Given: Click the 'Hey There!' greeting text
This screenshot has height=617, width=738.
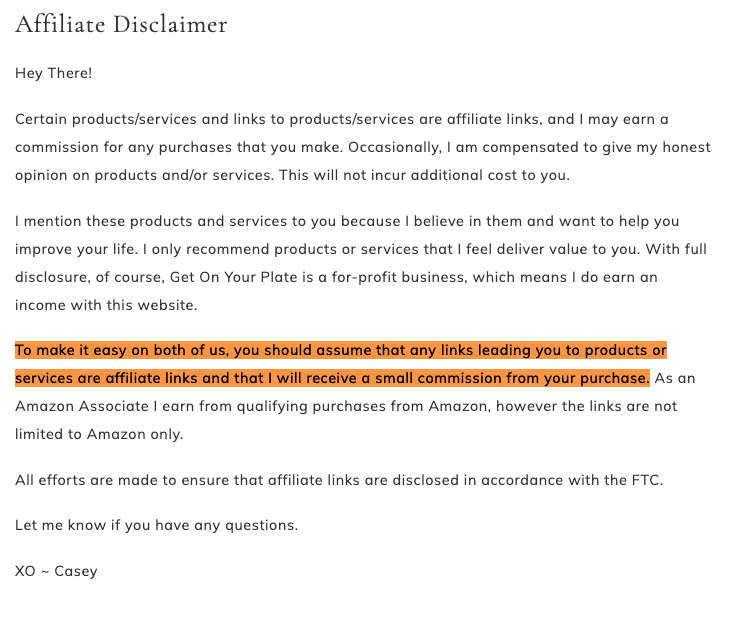Looking at the screenshot, I should [54, 73].
